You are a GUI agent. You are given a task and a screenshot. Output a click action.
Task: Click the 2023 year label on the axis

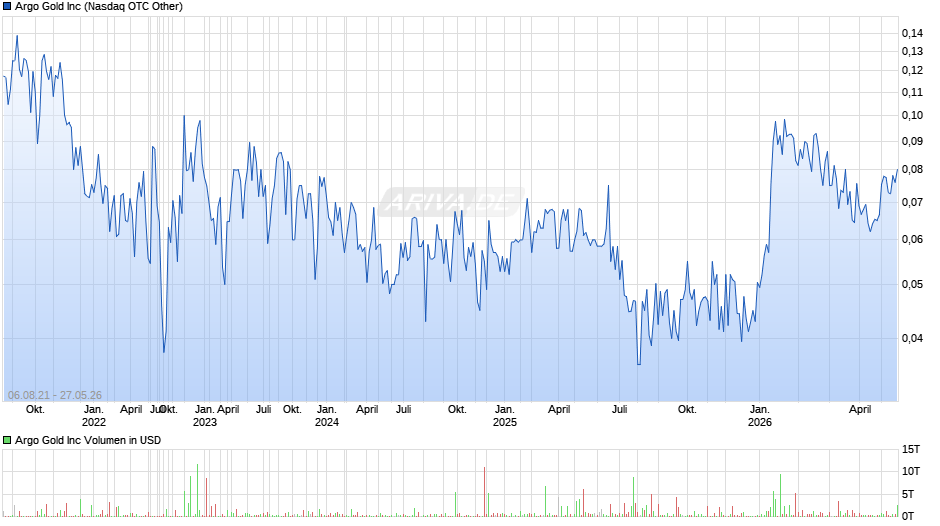click(204, 422)
